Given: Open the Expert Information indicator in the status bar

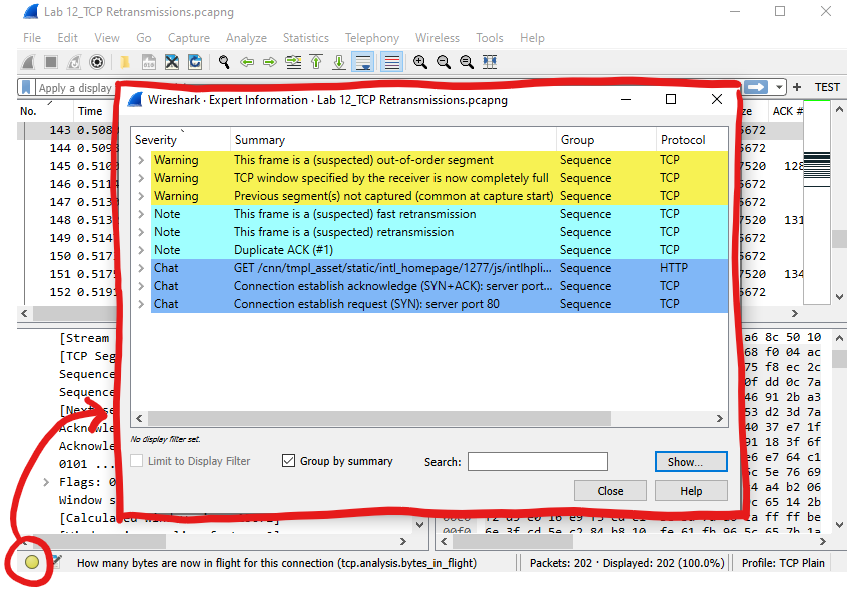Looking at the screenshot, I should tap(32, 563).
